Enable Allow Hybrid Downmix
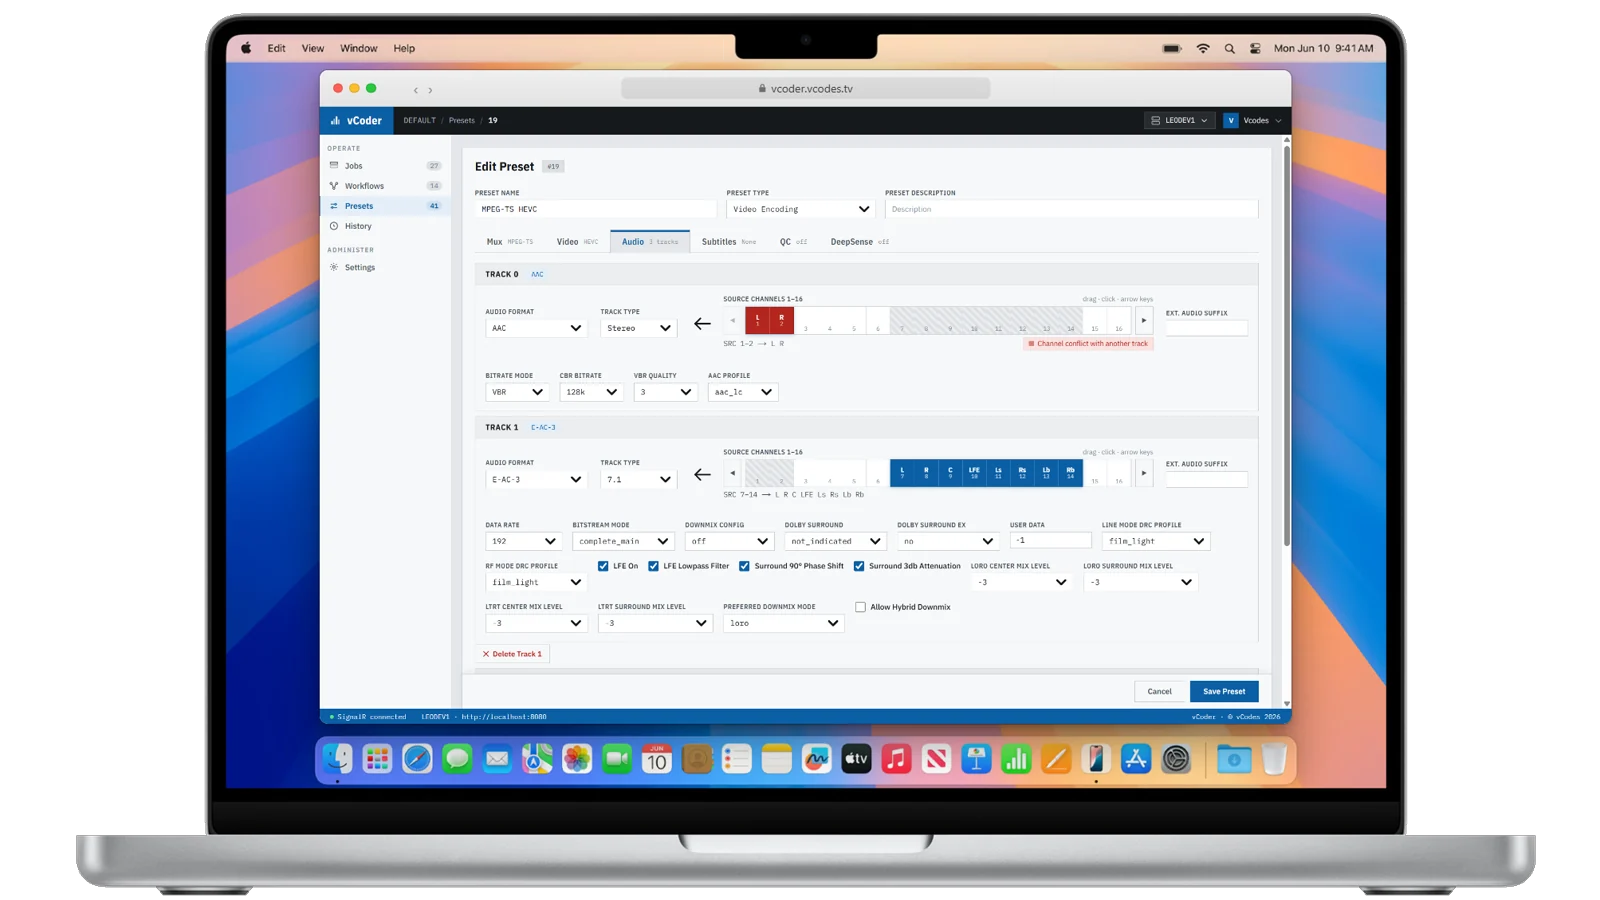 tap(860, 607)
